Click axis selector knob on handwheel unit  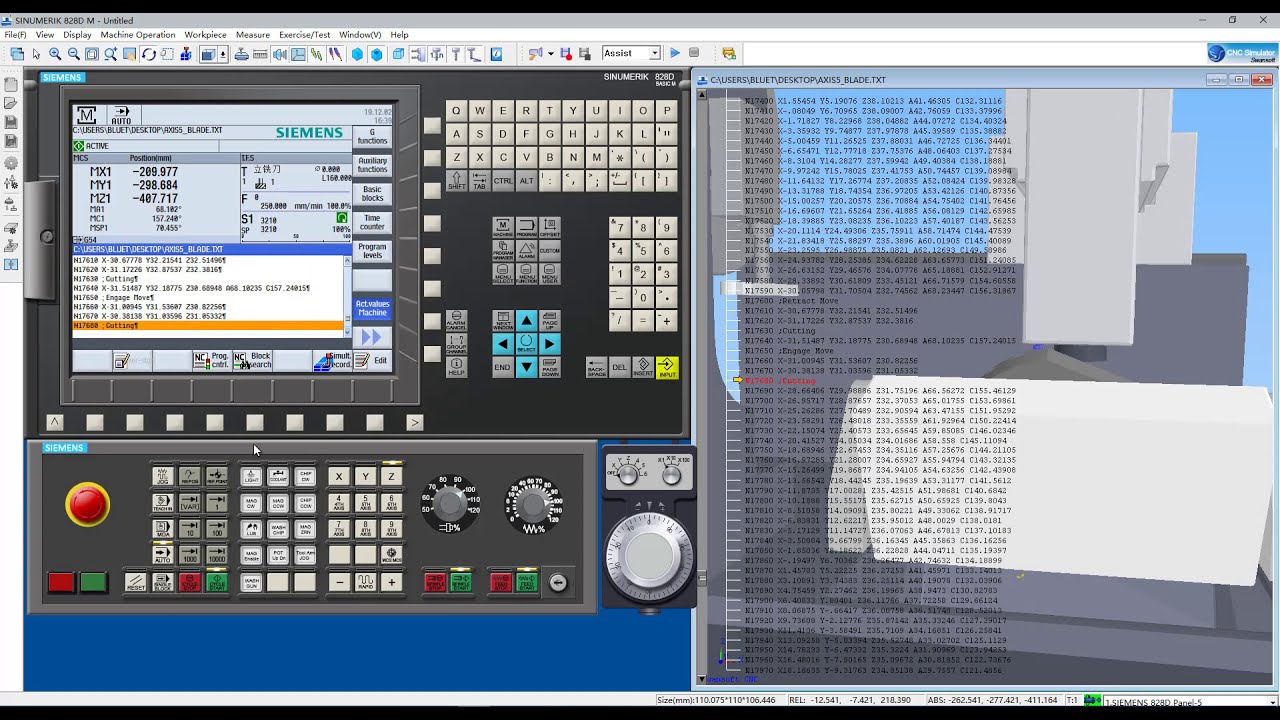coord(627,475)
